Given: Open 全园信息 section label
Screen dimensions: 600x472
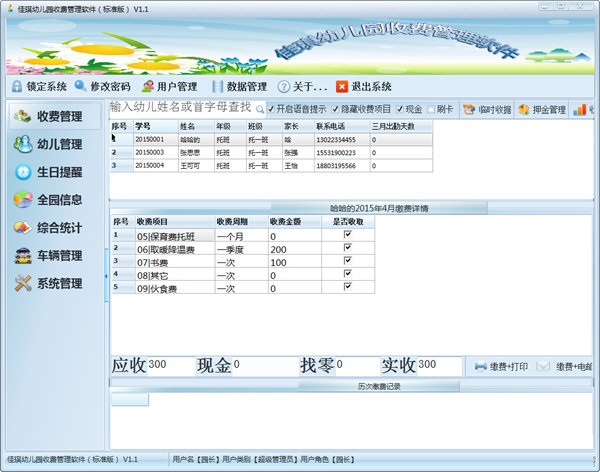Looking at the screenshot, I should [60, 199].
